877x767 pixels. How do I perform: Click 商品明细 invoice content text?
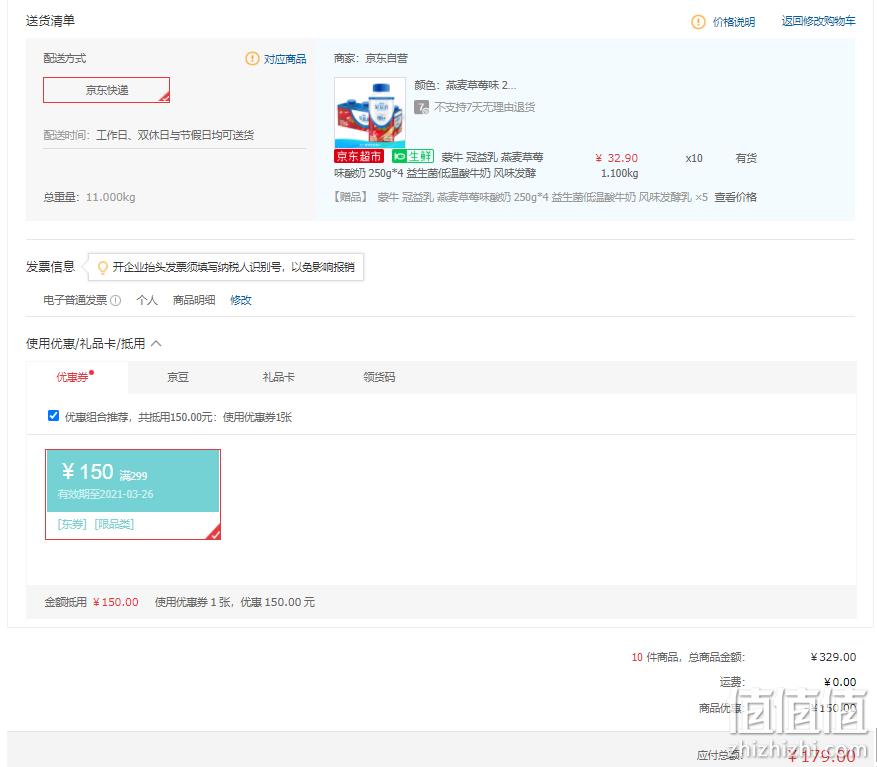194,300
